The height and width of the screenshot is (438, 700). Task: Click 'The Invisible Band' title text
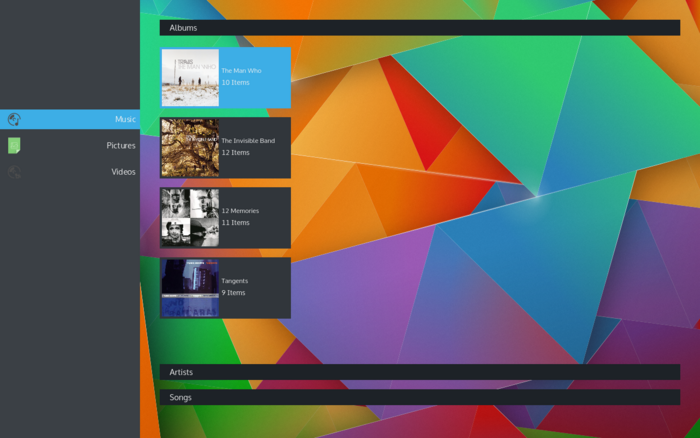point(248,141)
